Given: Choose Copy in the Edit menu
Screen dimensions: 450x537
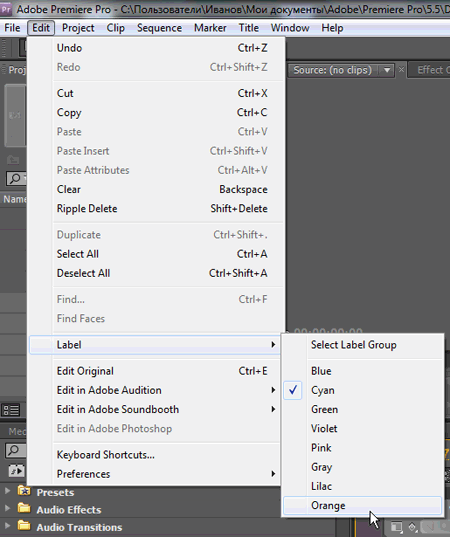Looking at the screenshot, I should coord(157,112).
